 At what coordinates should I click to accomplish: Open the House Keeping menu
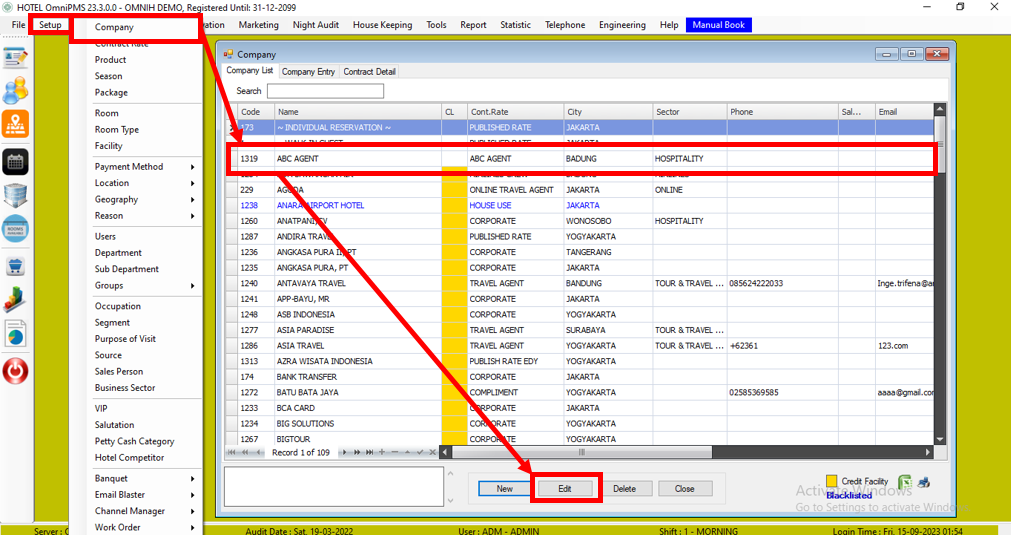coord(382,25)
